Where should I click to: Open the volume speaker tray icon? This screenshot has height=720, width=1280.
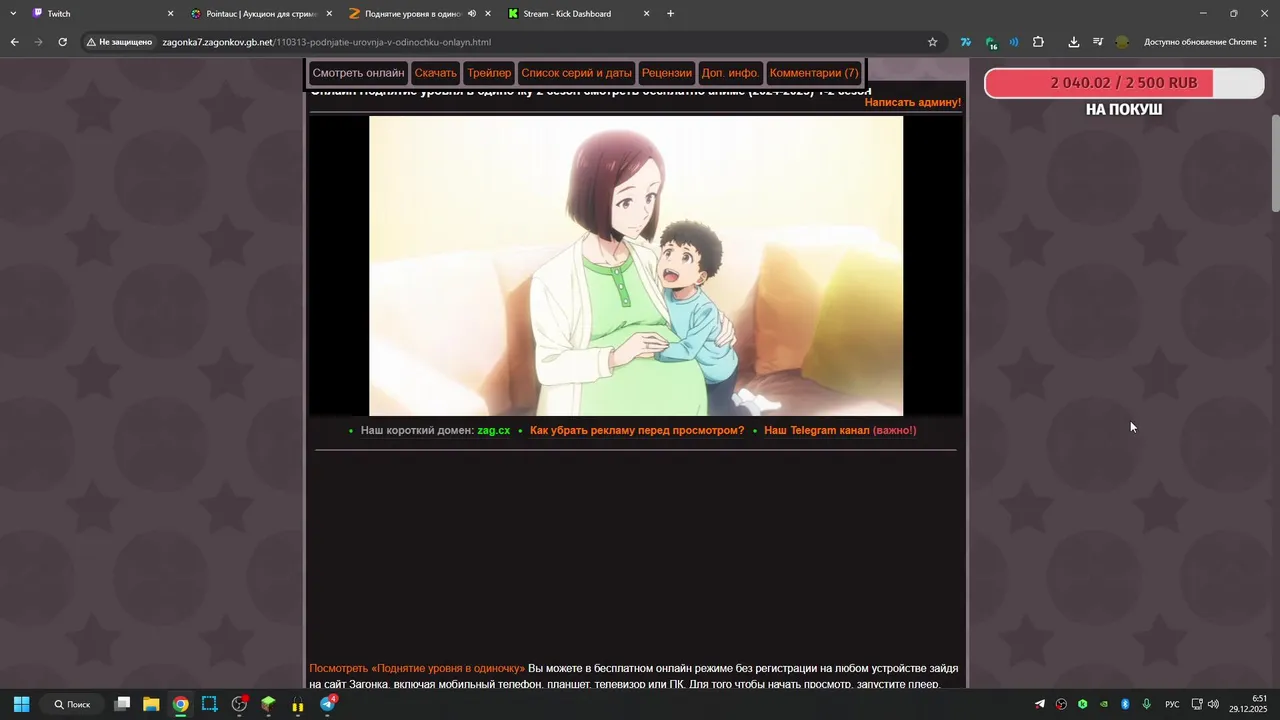tap(1213, 704)
